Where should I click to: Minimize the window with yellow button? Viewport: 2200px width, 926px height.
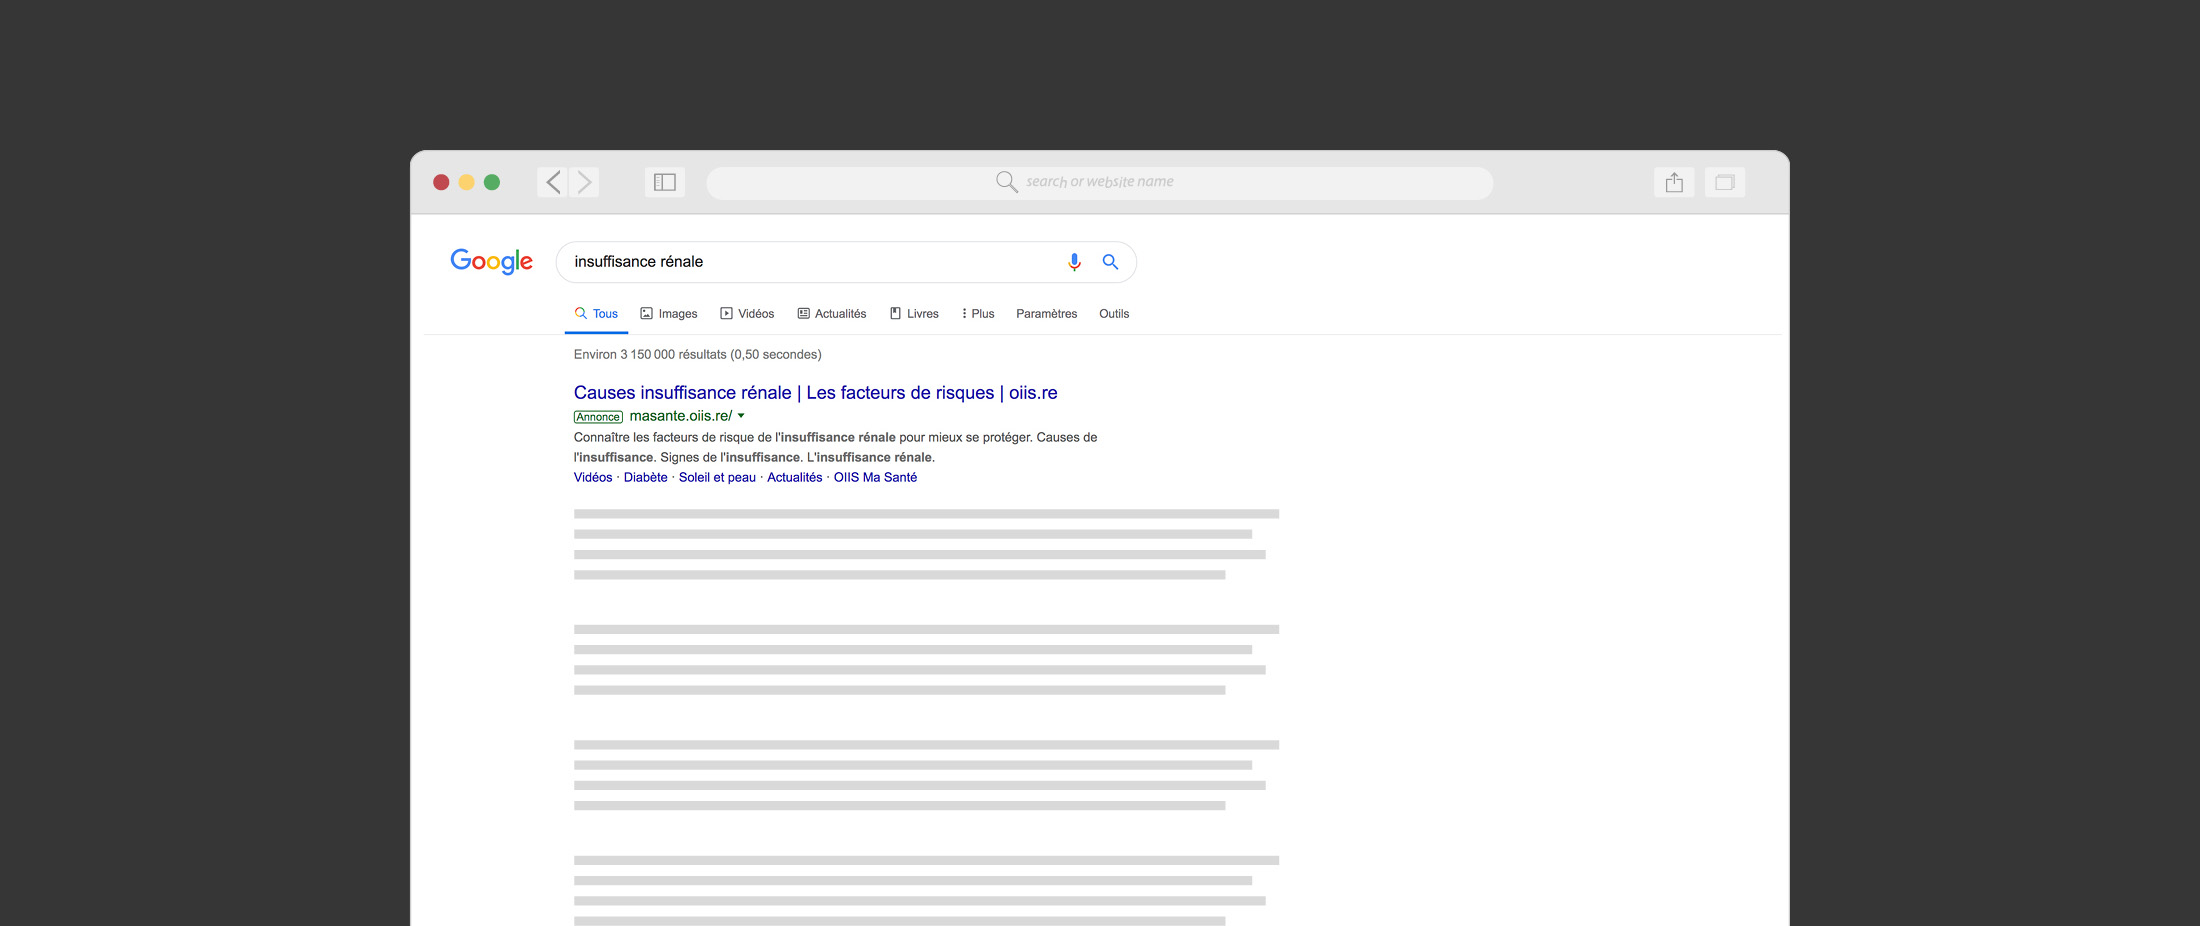466,182
